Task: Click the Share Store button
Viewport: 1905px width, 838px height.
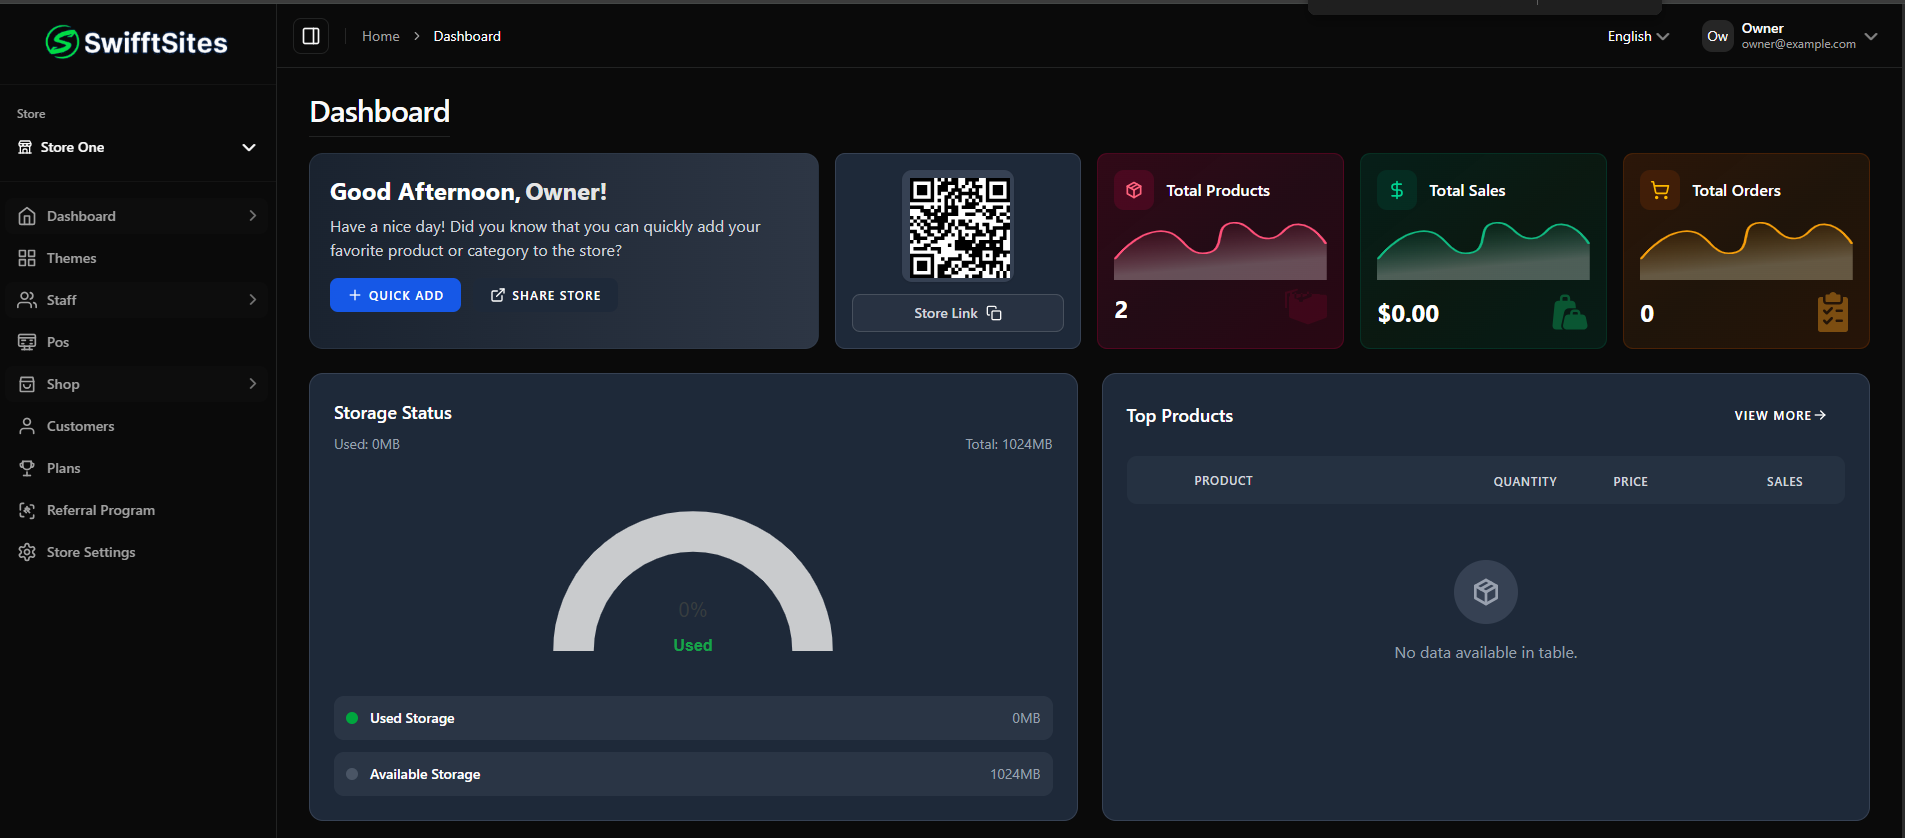Action: click(546, 295)
